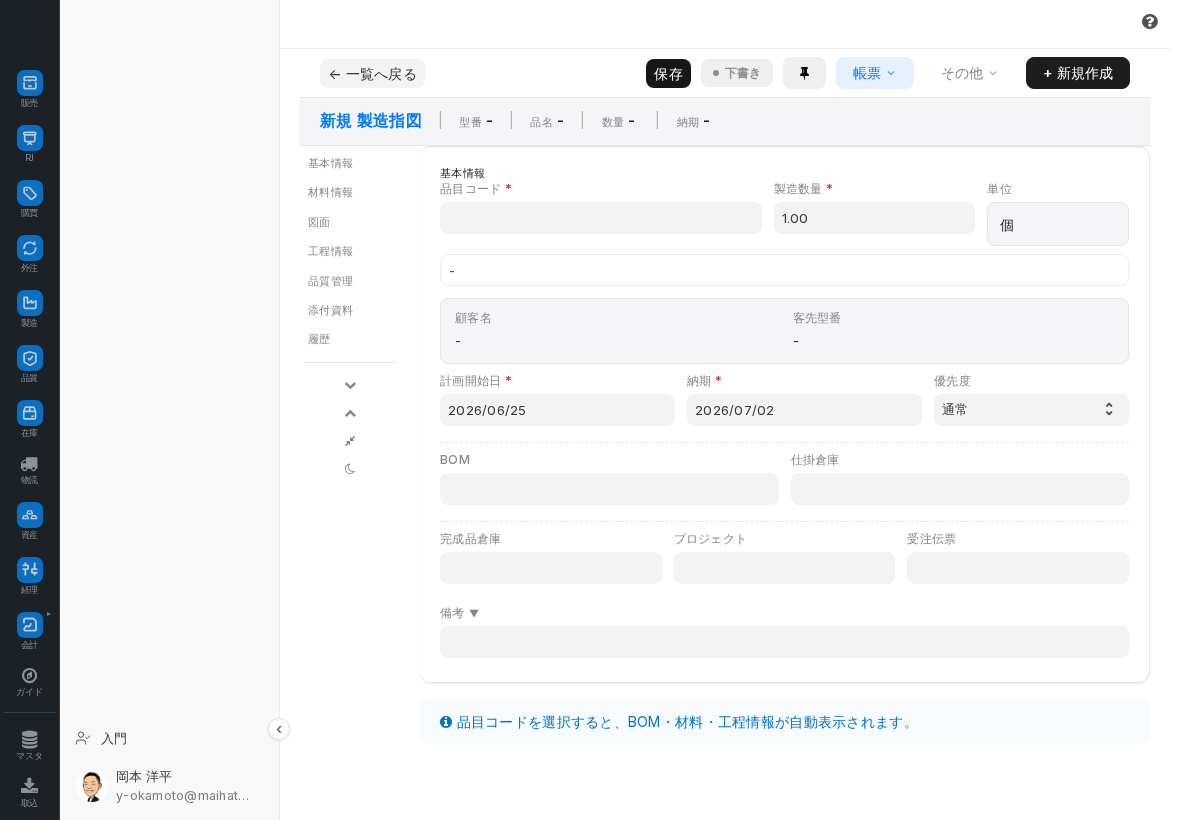Viewport: 1180px width, 820px height.
Task: Click the 保存 save button
Action: point(668,74)
